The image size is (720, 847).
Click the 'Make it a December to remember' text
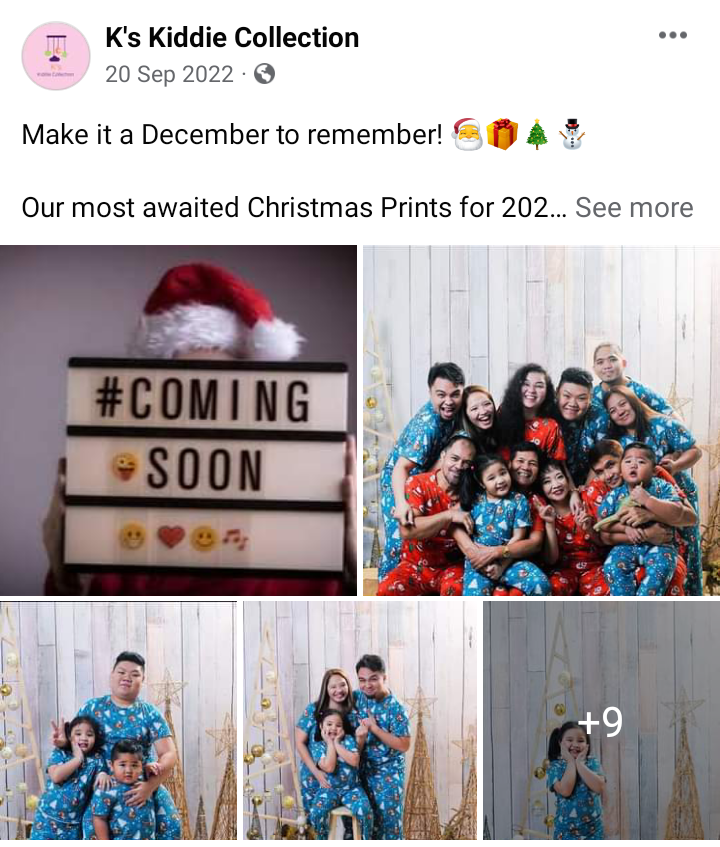click(232, 135)
